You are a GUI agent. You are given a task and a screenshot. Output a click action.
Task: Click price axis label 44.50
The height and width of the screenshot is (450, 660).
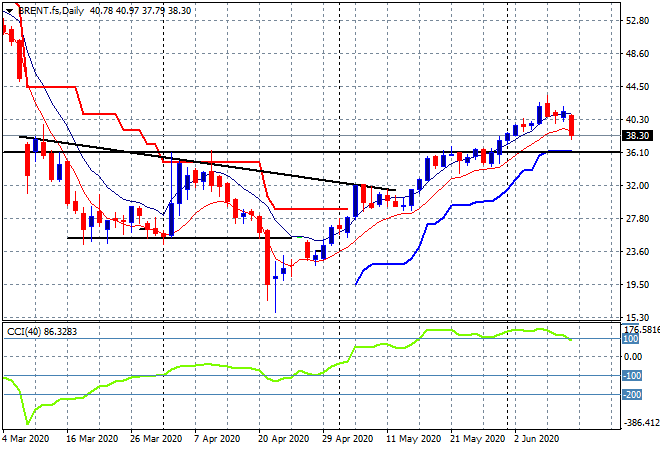point(637,86)
